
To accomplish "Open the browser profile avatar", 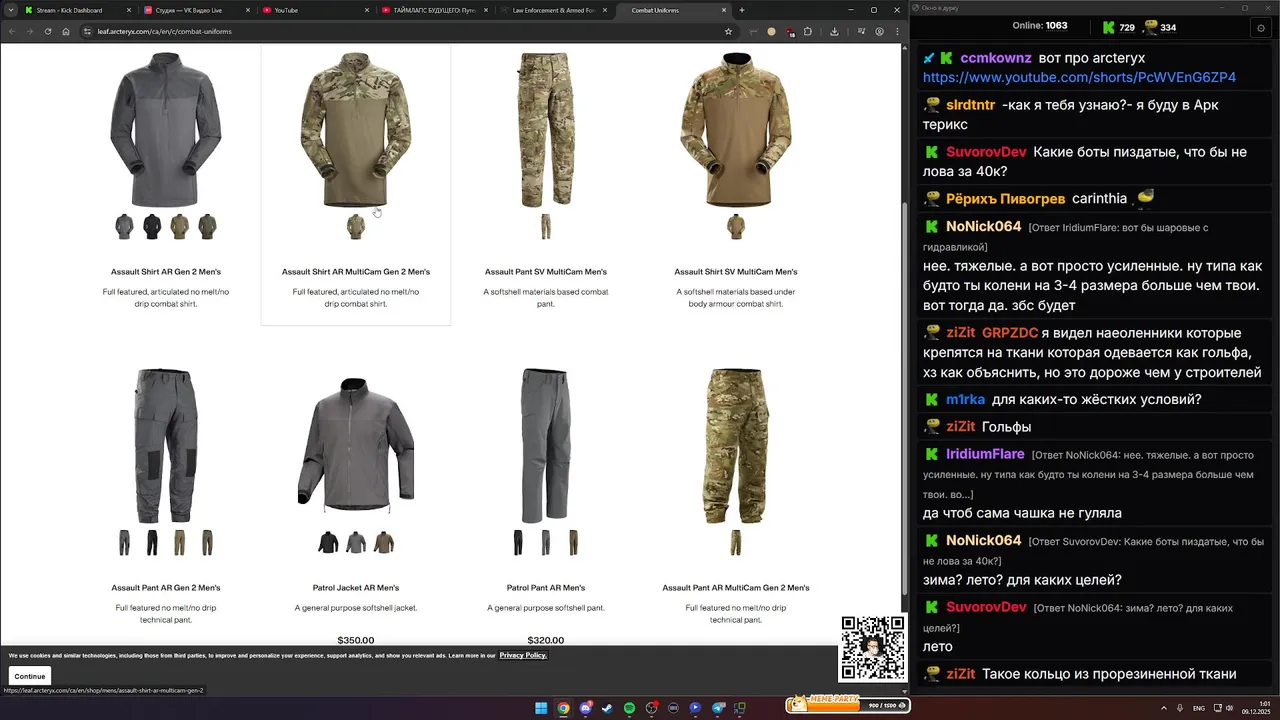I will click(879, 31).
